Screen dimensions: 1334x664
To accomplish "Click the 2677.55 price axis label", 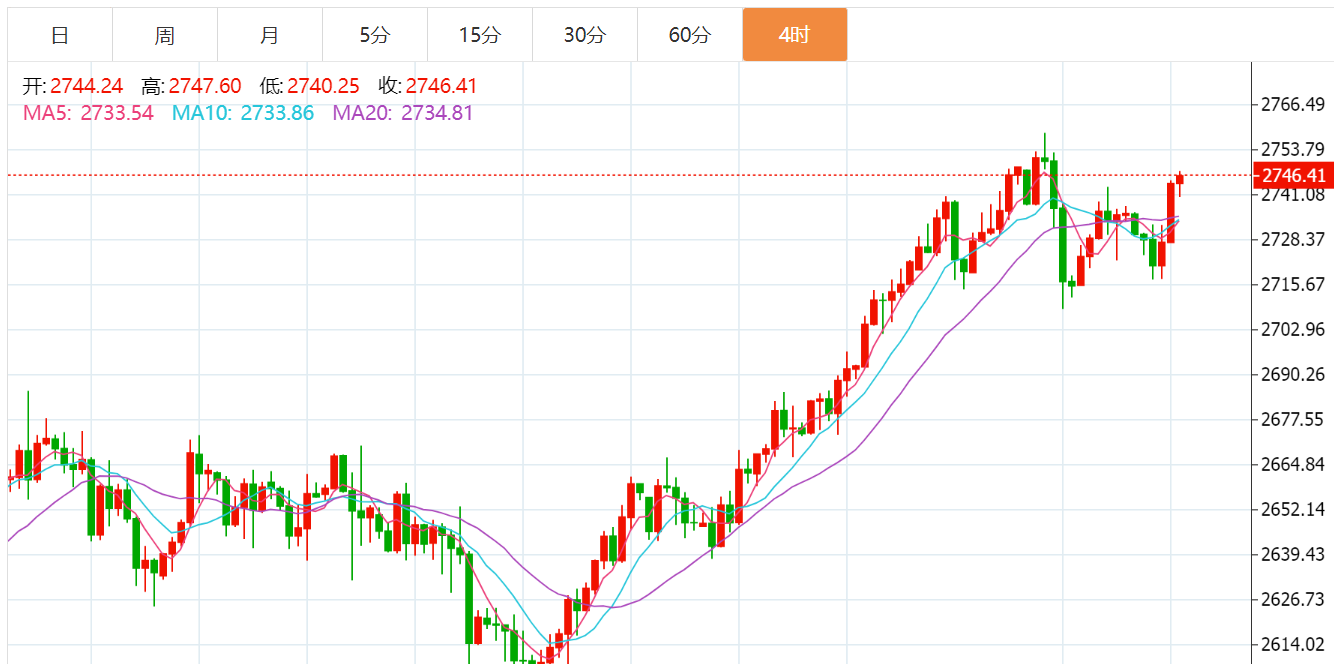I will point(1293,419).
